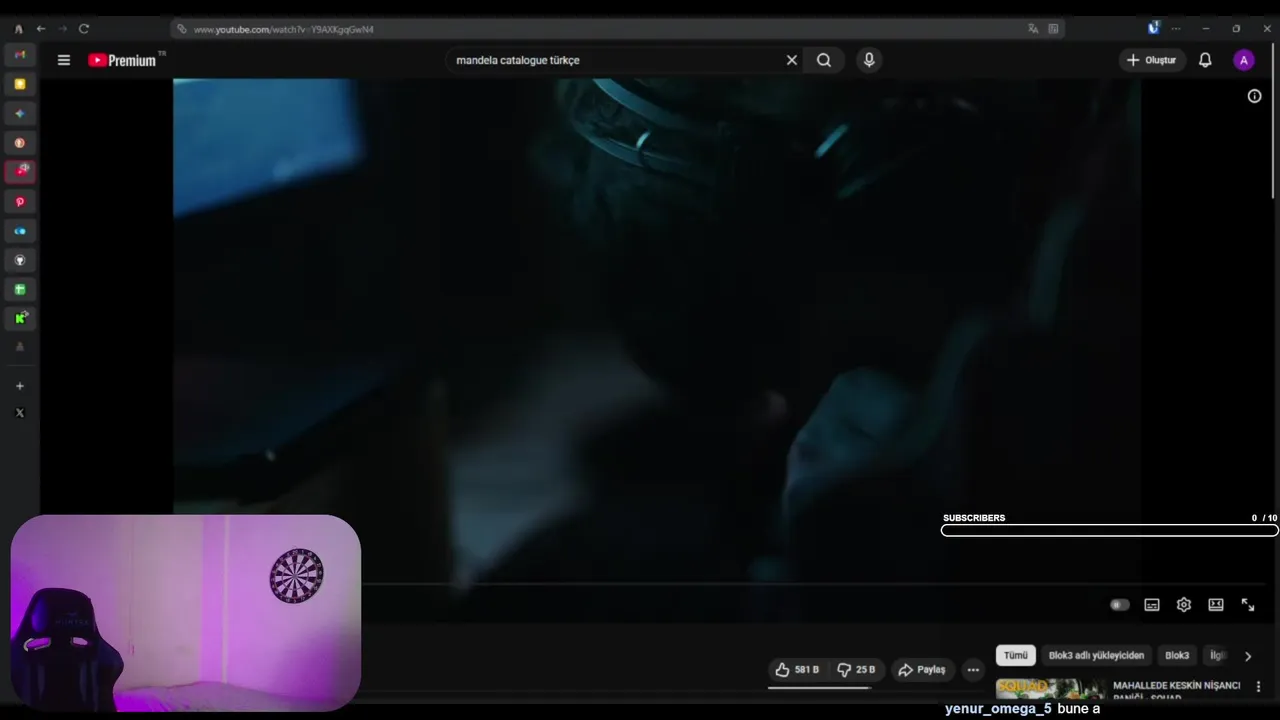Clear the search box text

(792, 60)
